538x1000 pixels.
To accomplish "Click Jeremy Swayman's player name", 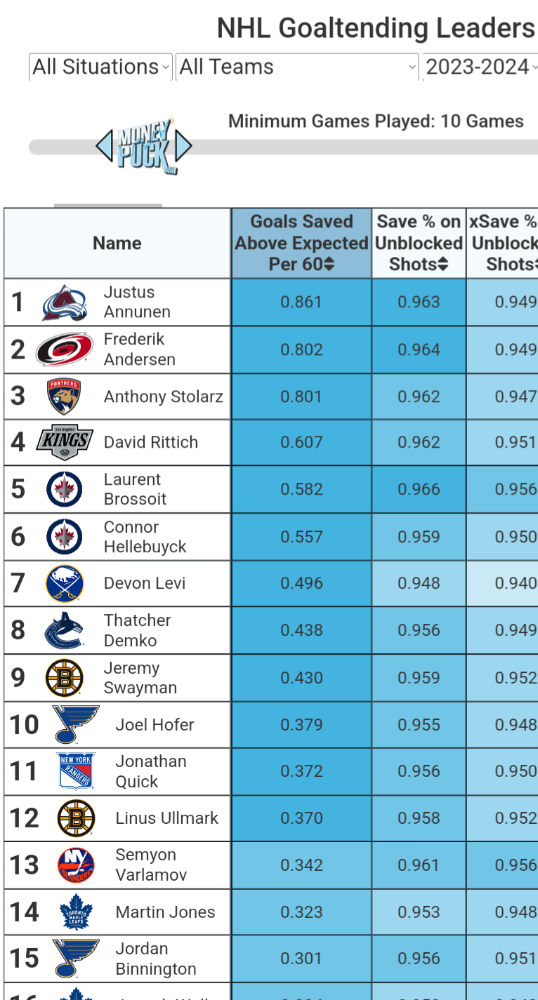I will pos(140,678).
